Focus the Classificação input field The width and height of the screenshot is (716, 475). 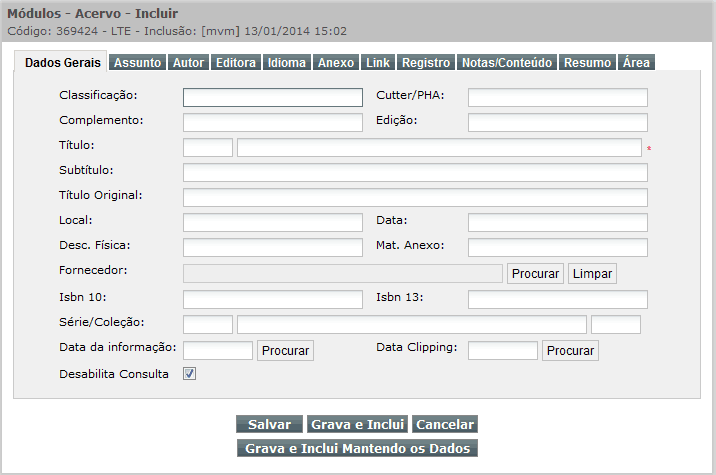click(273, 97)
